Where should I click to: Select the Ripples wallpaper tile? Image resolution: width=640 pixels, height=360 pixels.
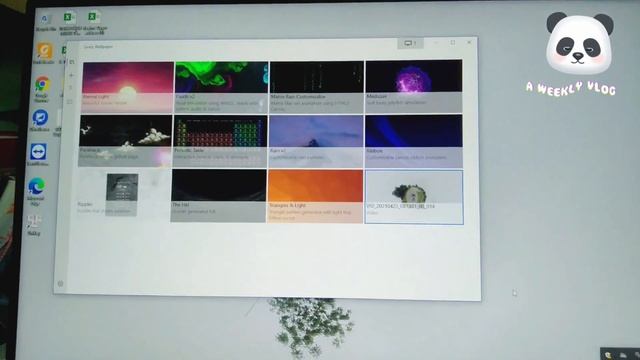[x=122, y=195]
